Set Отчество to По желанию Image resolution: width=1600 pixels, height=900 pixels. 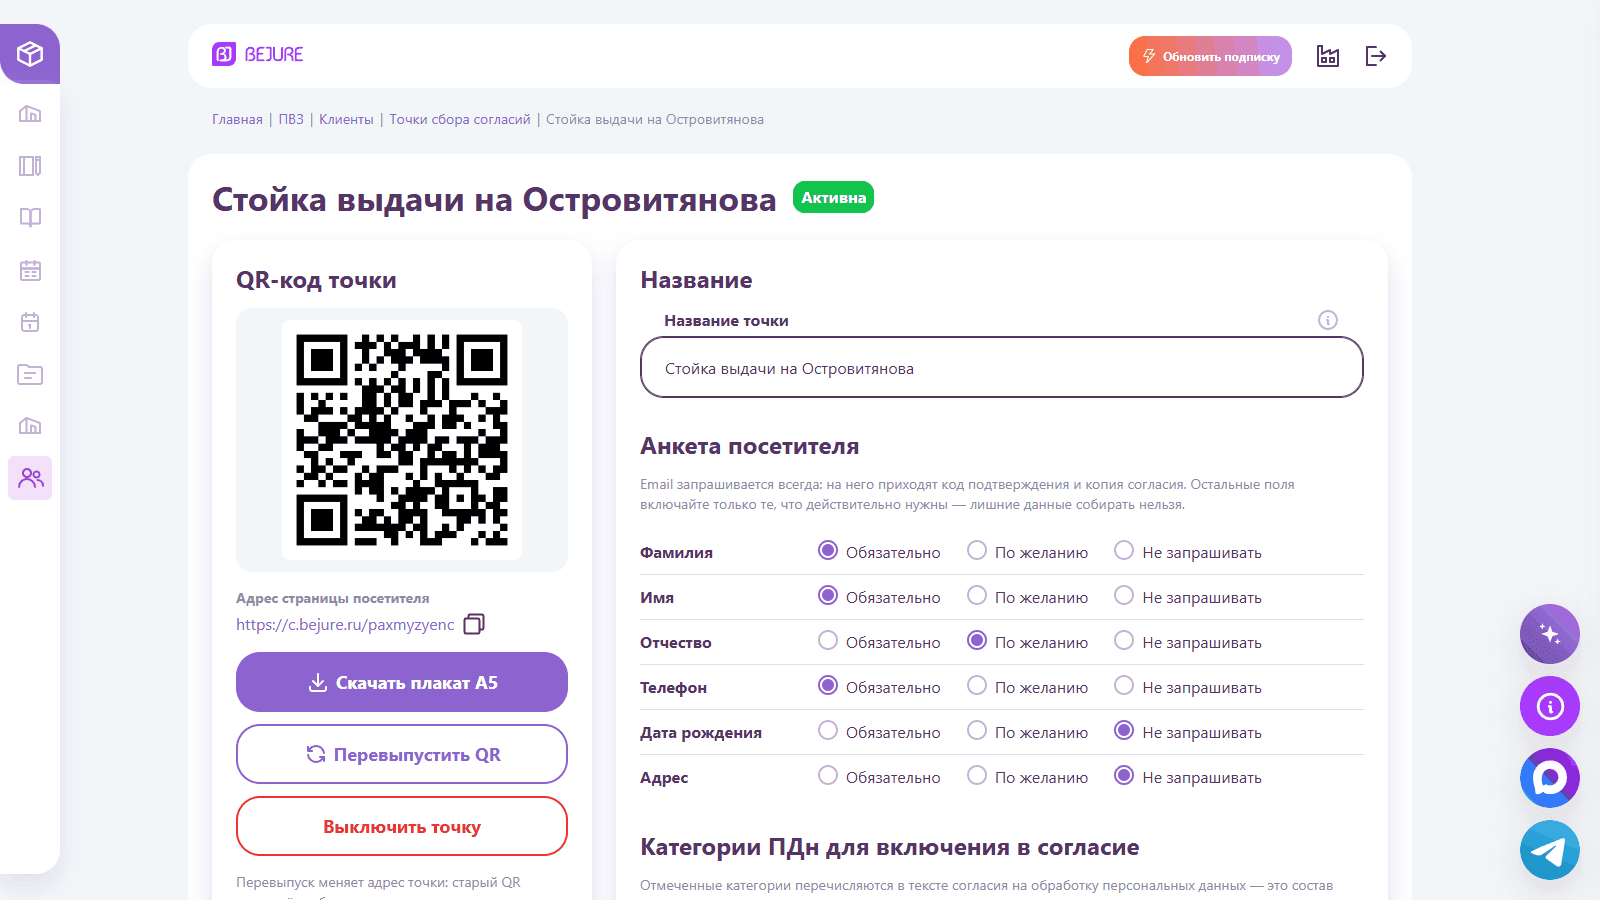(x=977, y=640)
